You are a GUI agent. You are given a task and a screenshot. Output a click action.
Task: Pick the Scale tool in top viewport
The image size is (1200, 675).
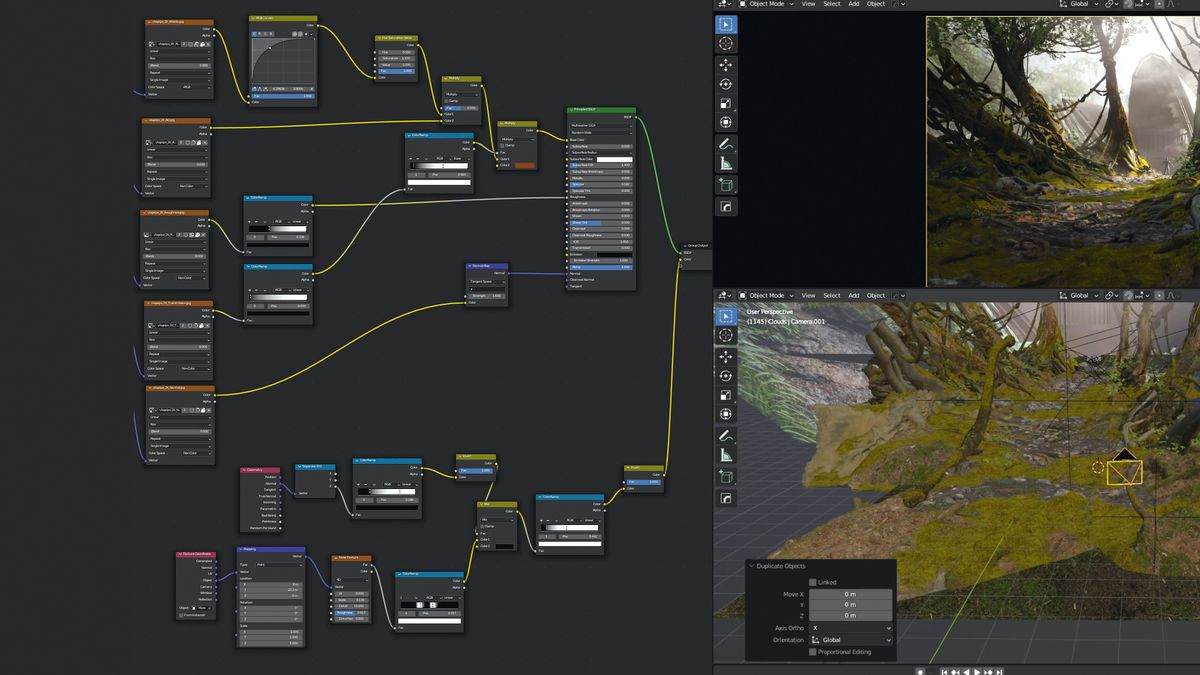pyautogui.click(x=726, y=103)
